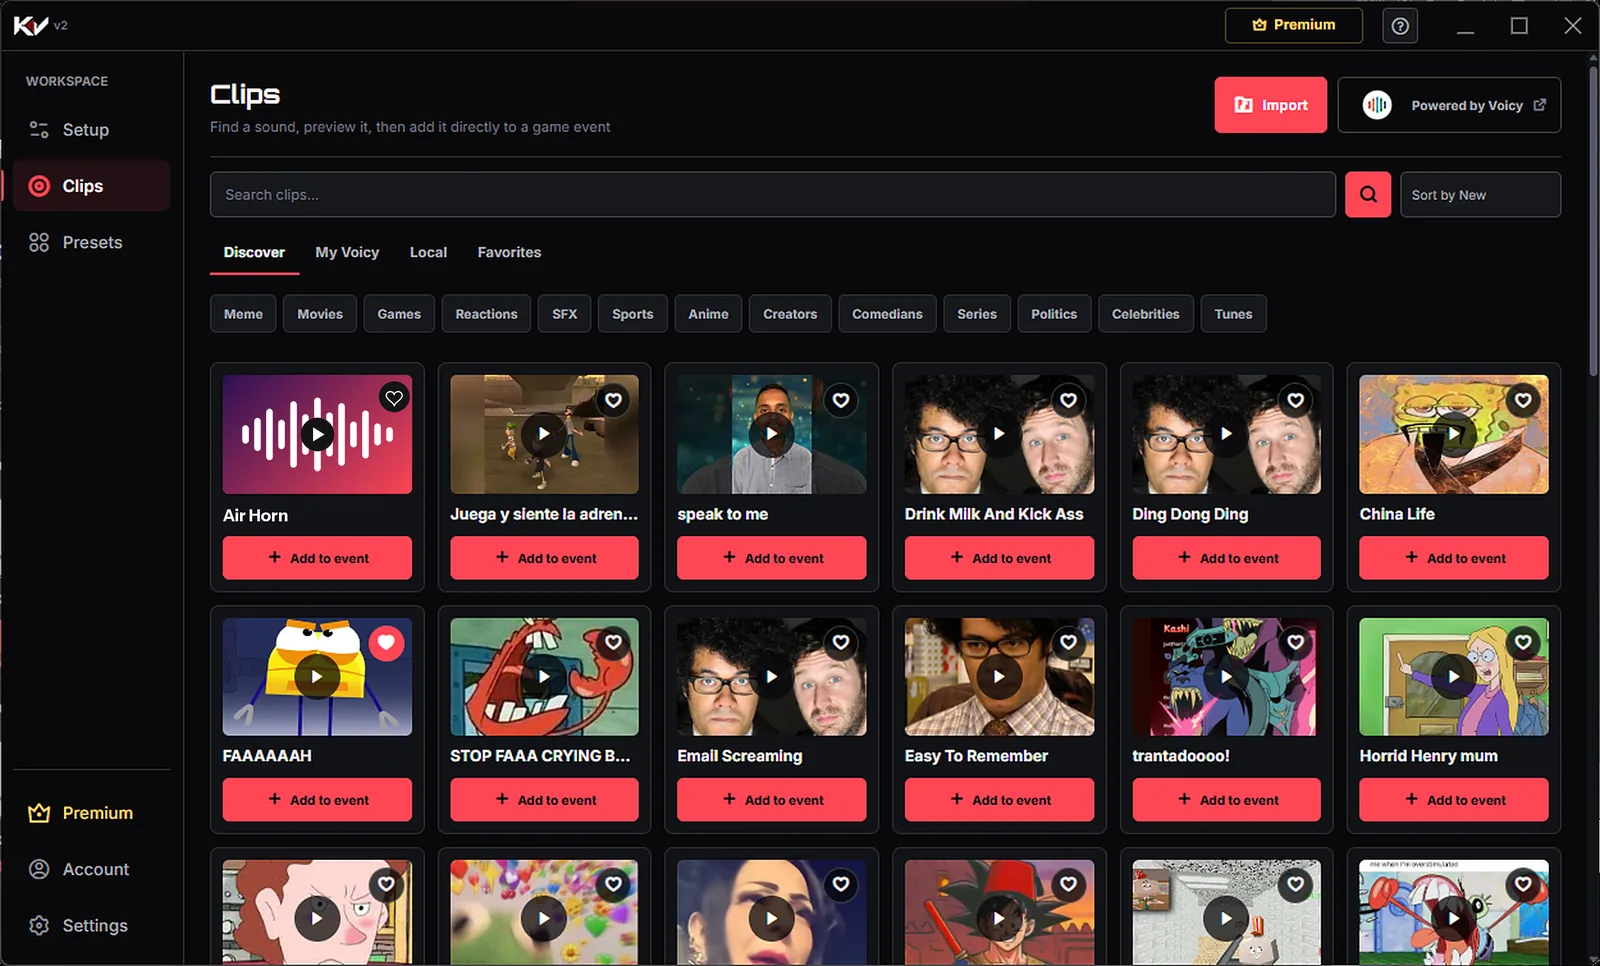Favorite the Drink Milk And Kick Ass clip
Image resolution: width=1600 pixels, height=966 pixels.
(1068, 400)
